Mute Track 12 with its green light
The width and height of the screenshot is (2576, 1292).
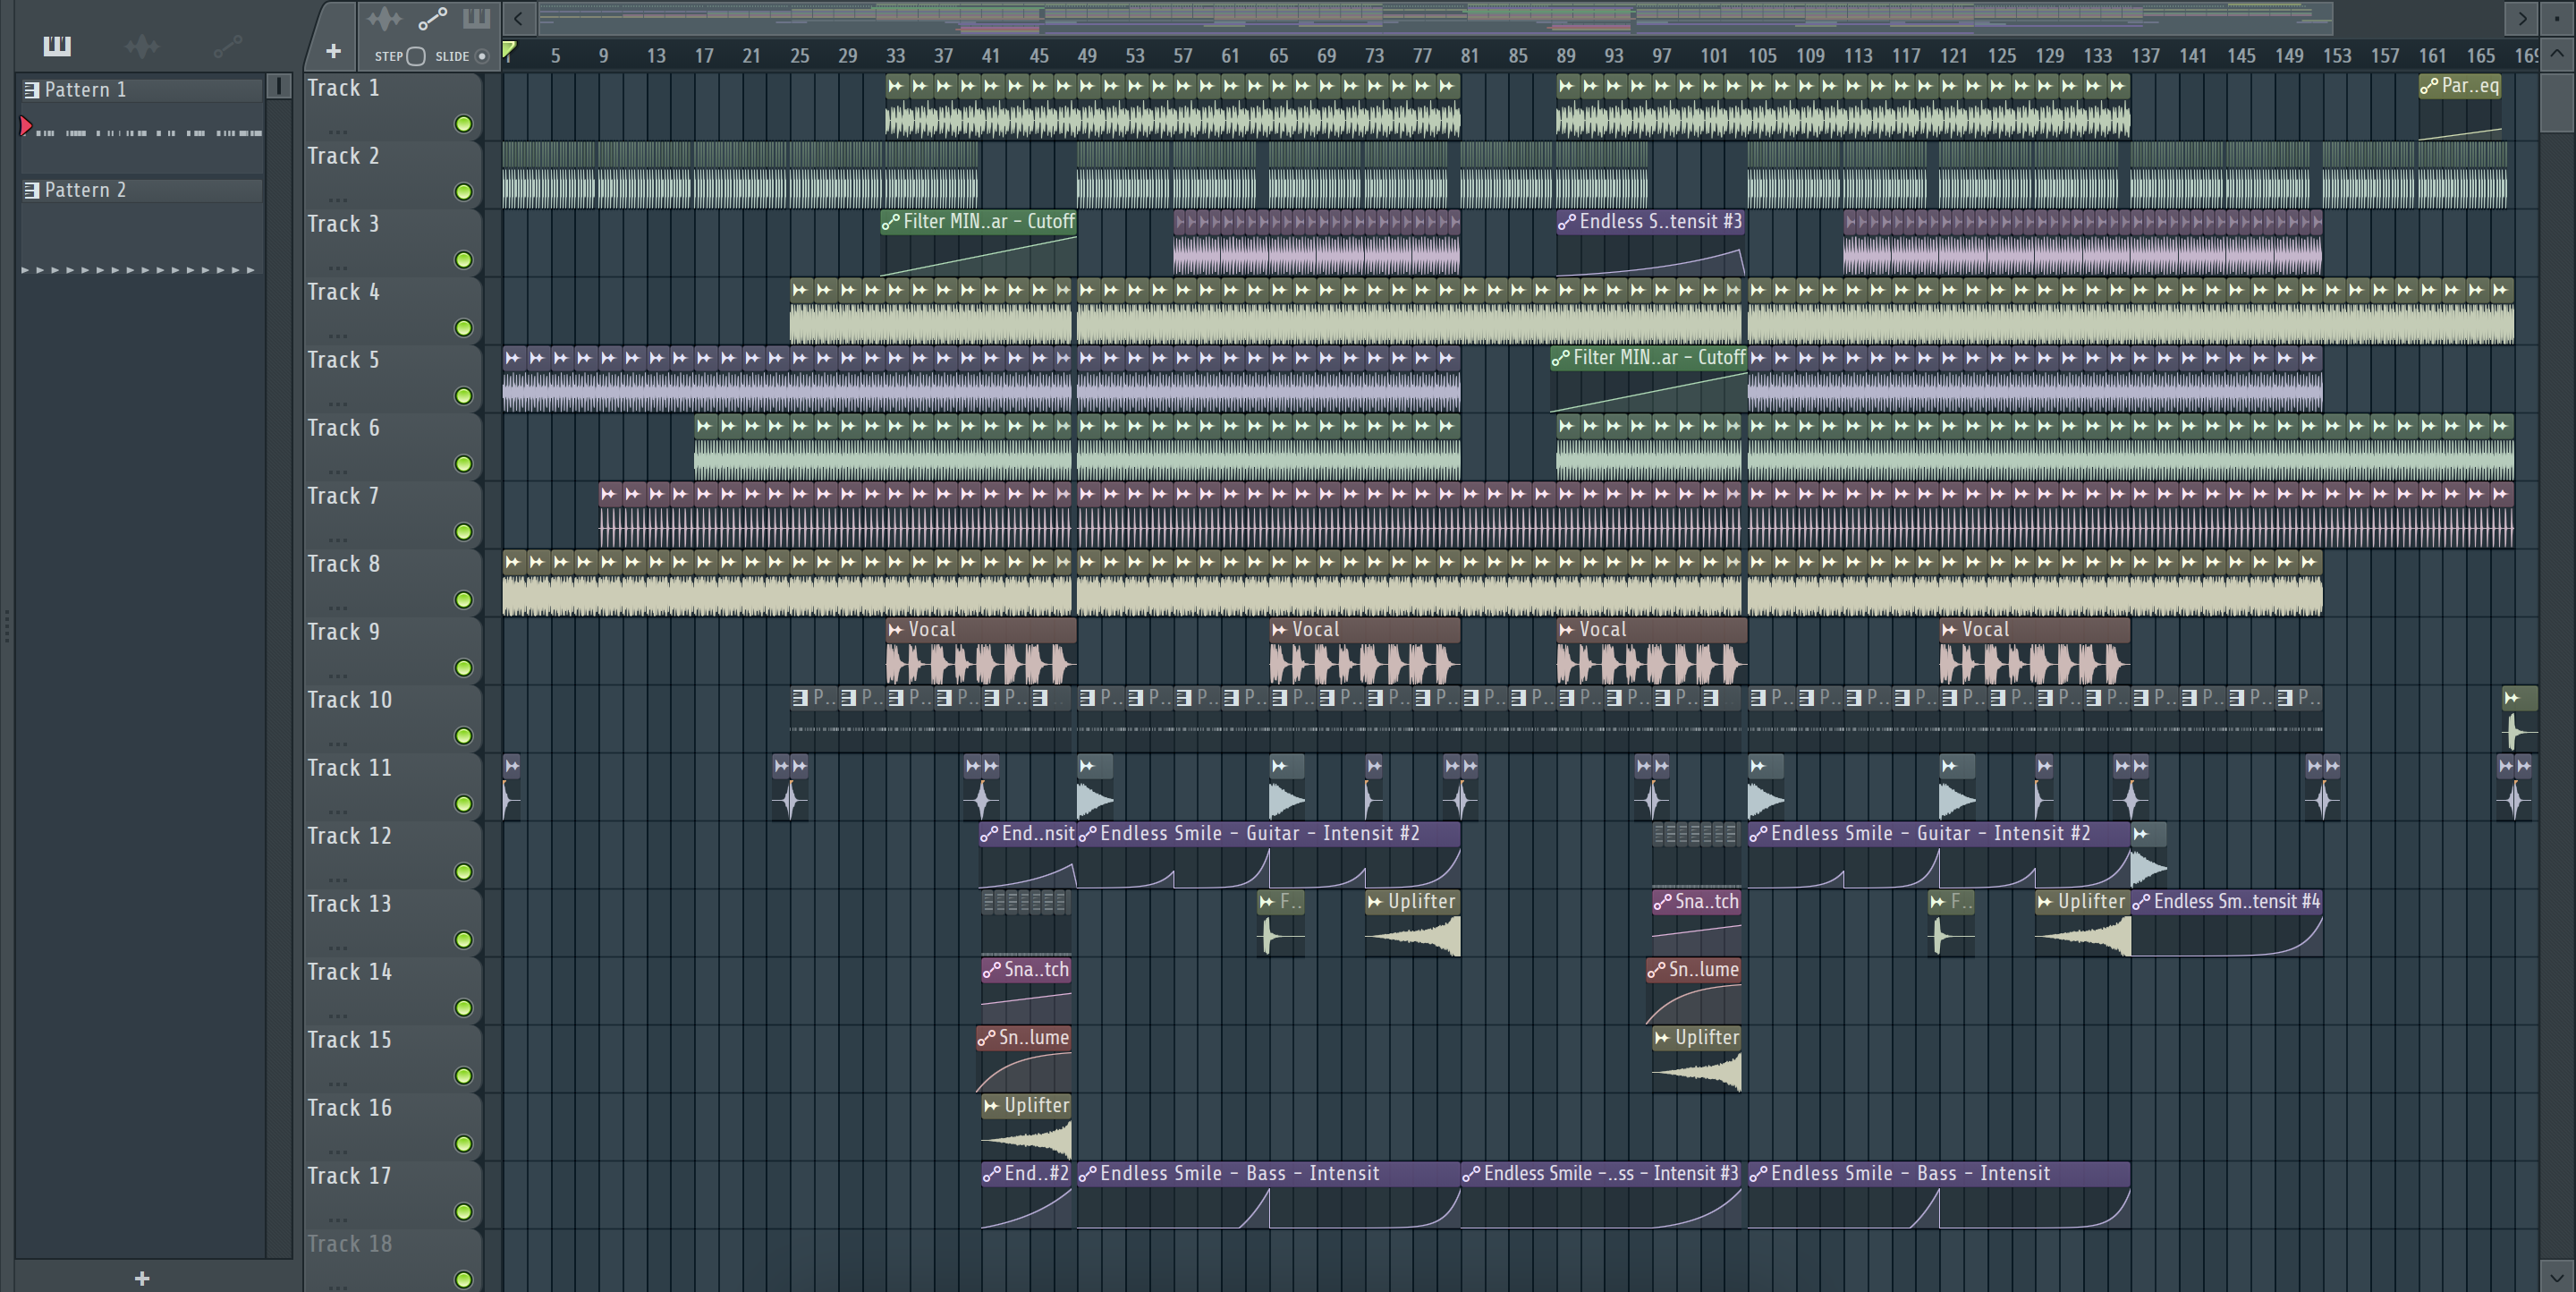click(x=463, y=872)
